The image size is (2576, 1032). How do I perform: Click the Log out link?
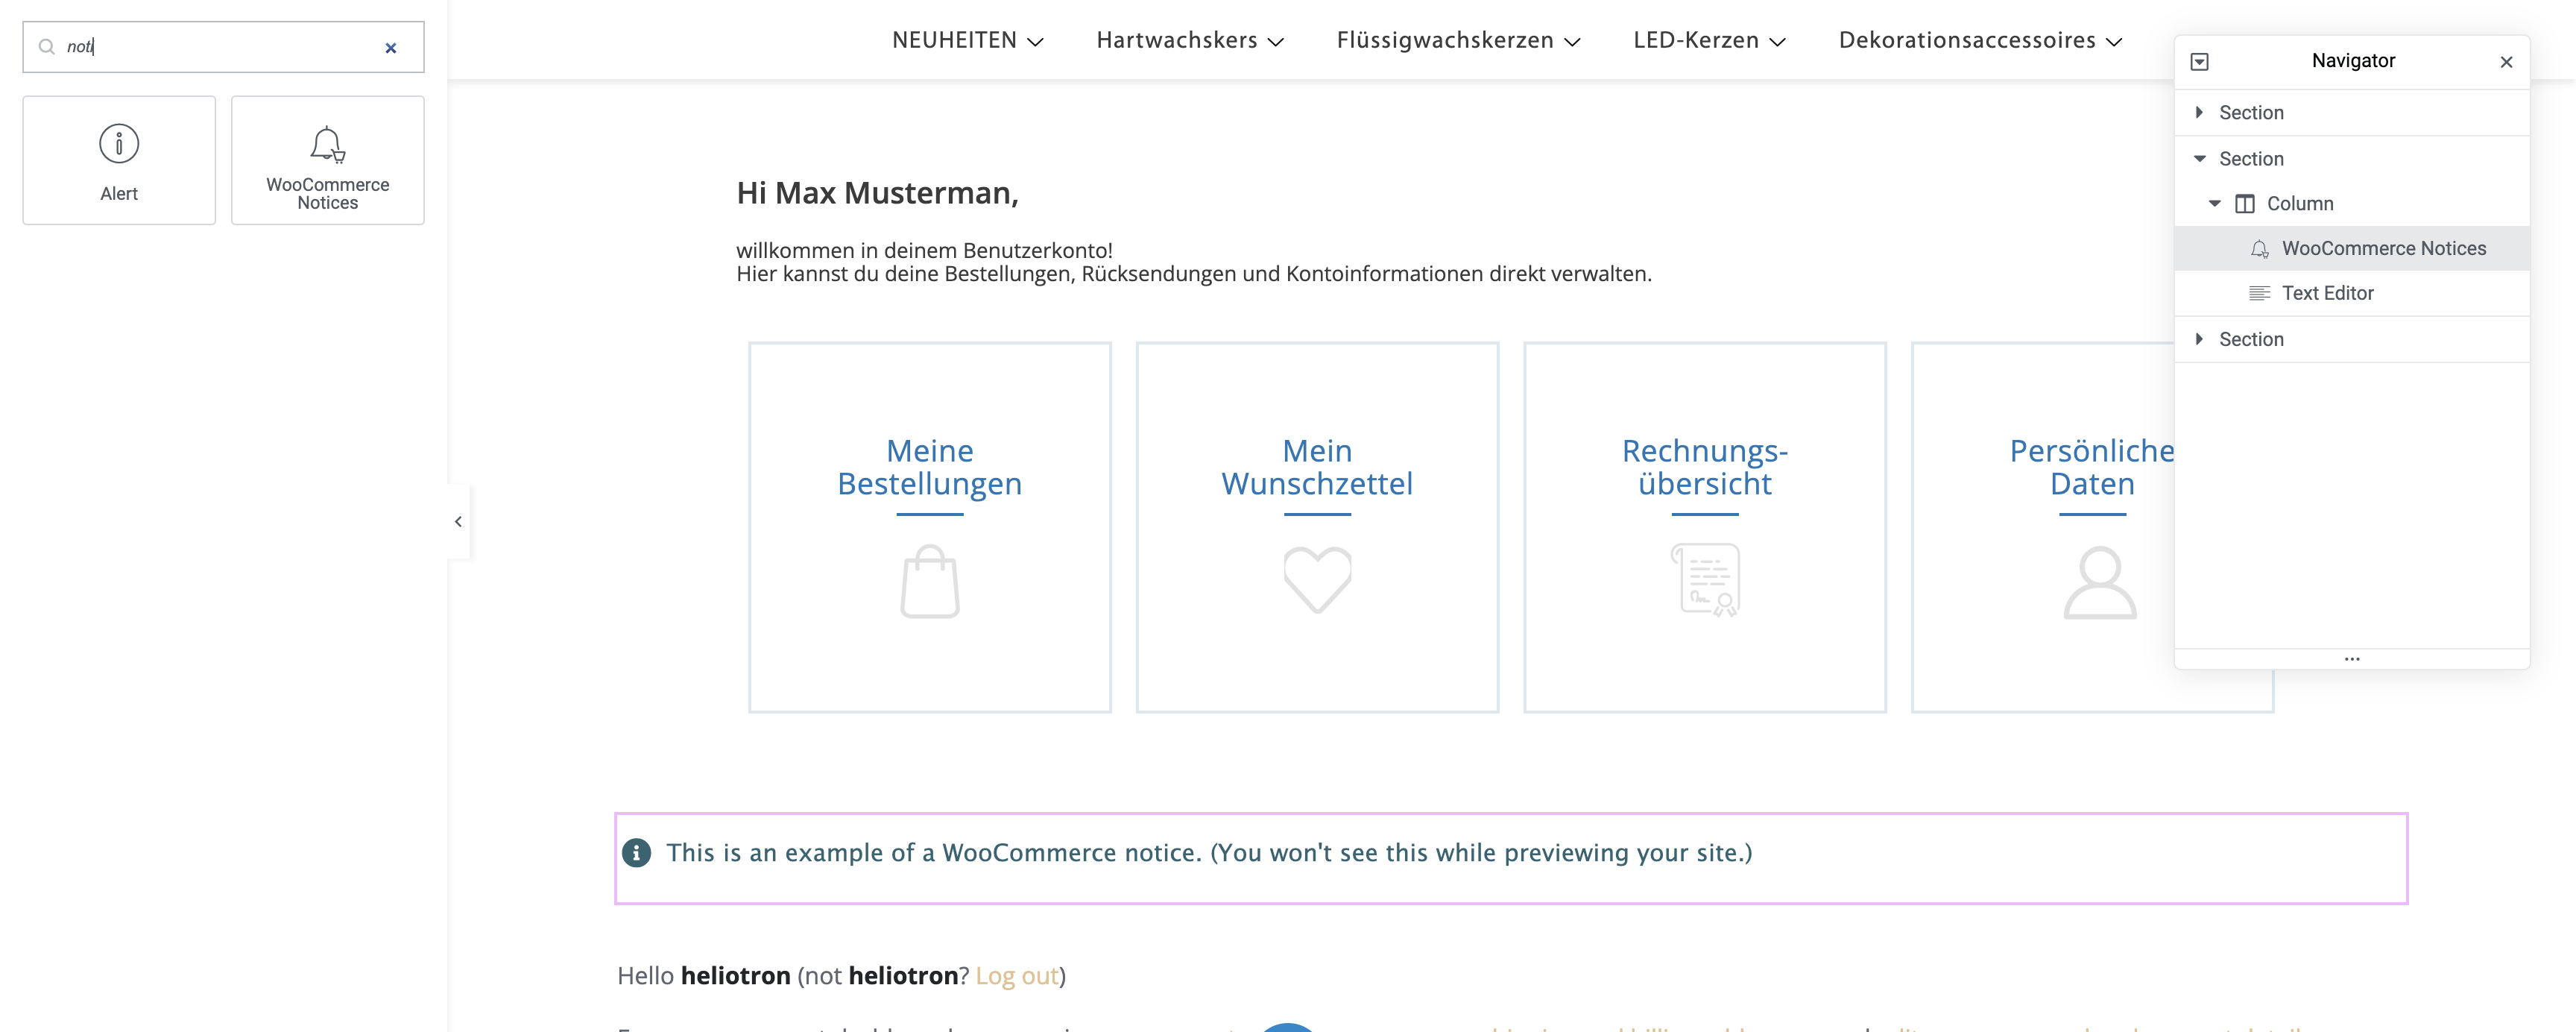[1016, 975]
